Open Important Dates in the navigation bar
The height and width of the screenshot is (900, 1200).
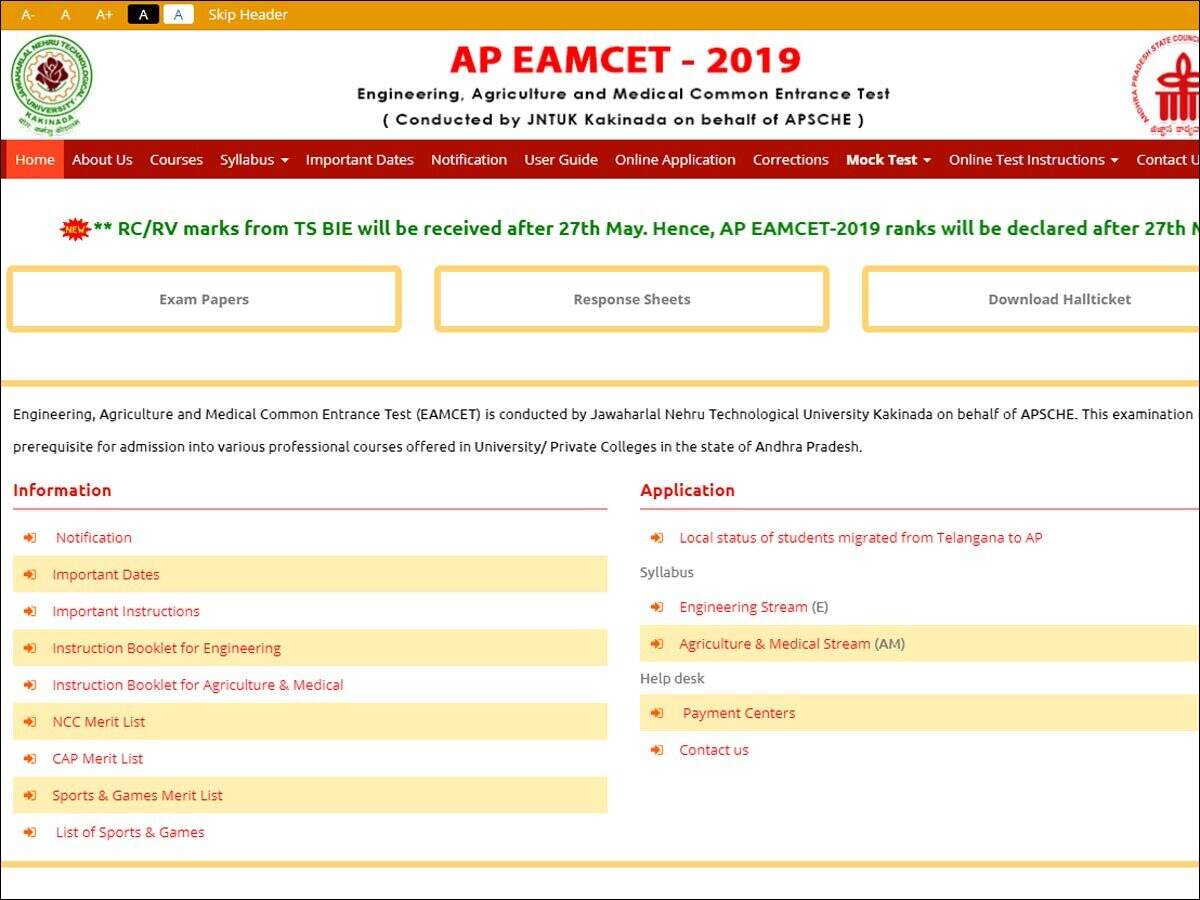[359, 160]
